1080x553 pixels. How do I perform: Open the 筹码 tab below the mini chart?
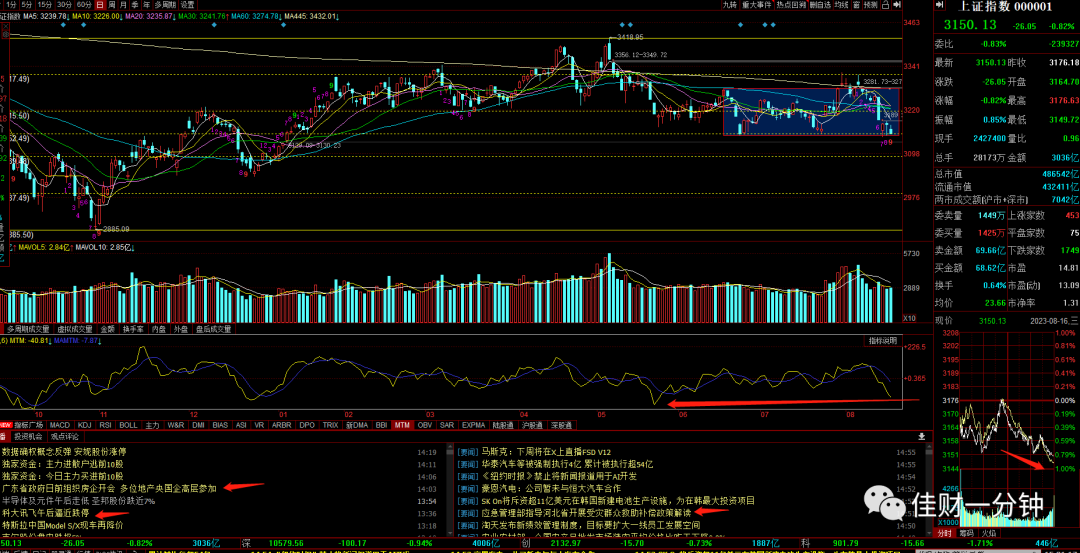pyautogui.click(x=968, y=533)
